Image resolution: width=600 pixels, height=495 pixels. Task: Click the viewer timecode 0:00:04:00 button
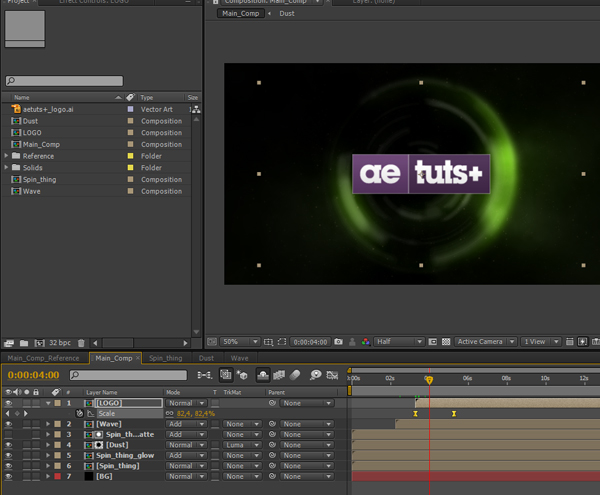(310, 342)
